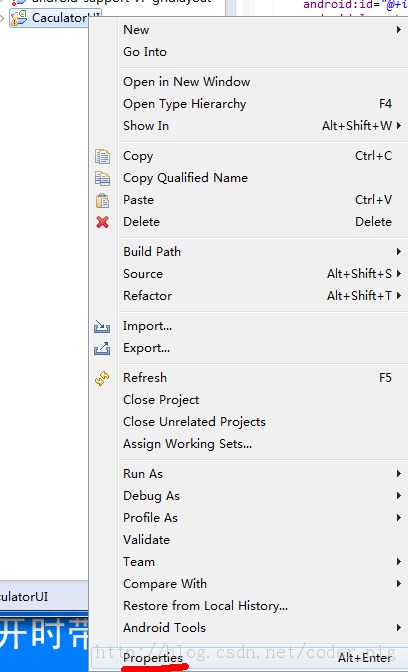Expand the Run As submenu arrow

point(399,474)
